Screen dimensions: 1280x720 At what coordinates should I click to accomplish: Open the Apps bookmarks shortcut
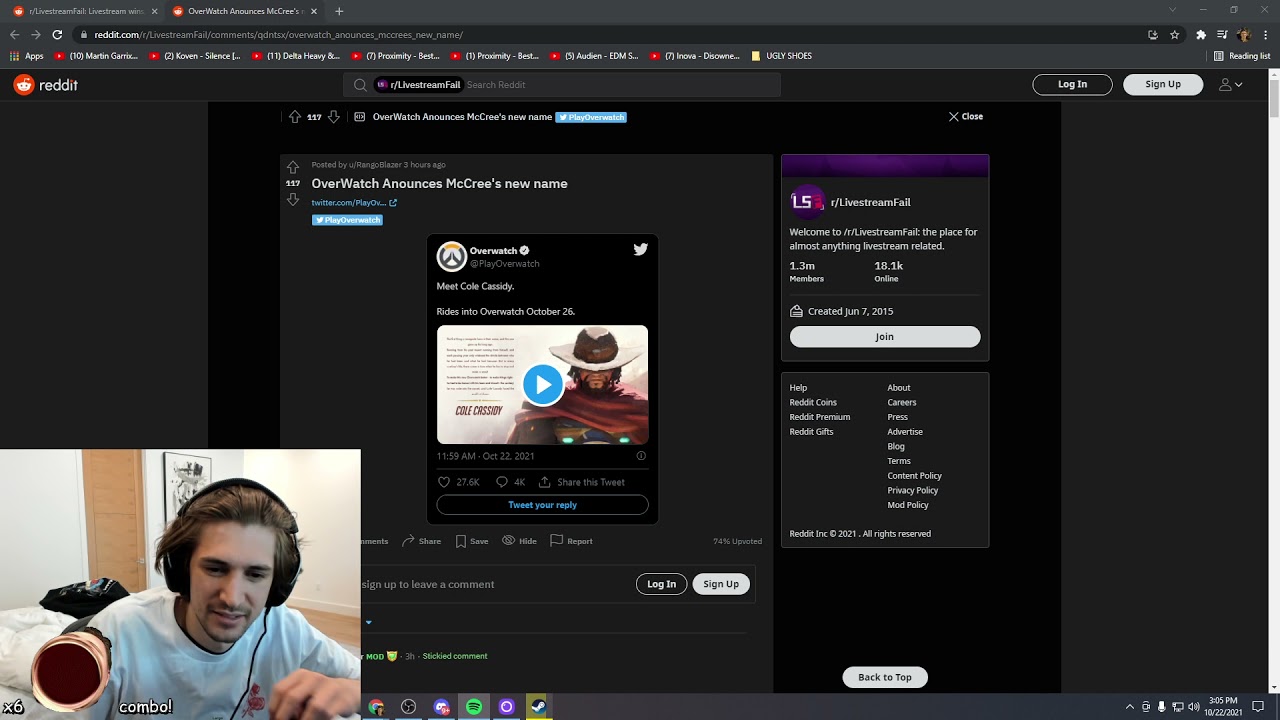click(27, 56)
